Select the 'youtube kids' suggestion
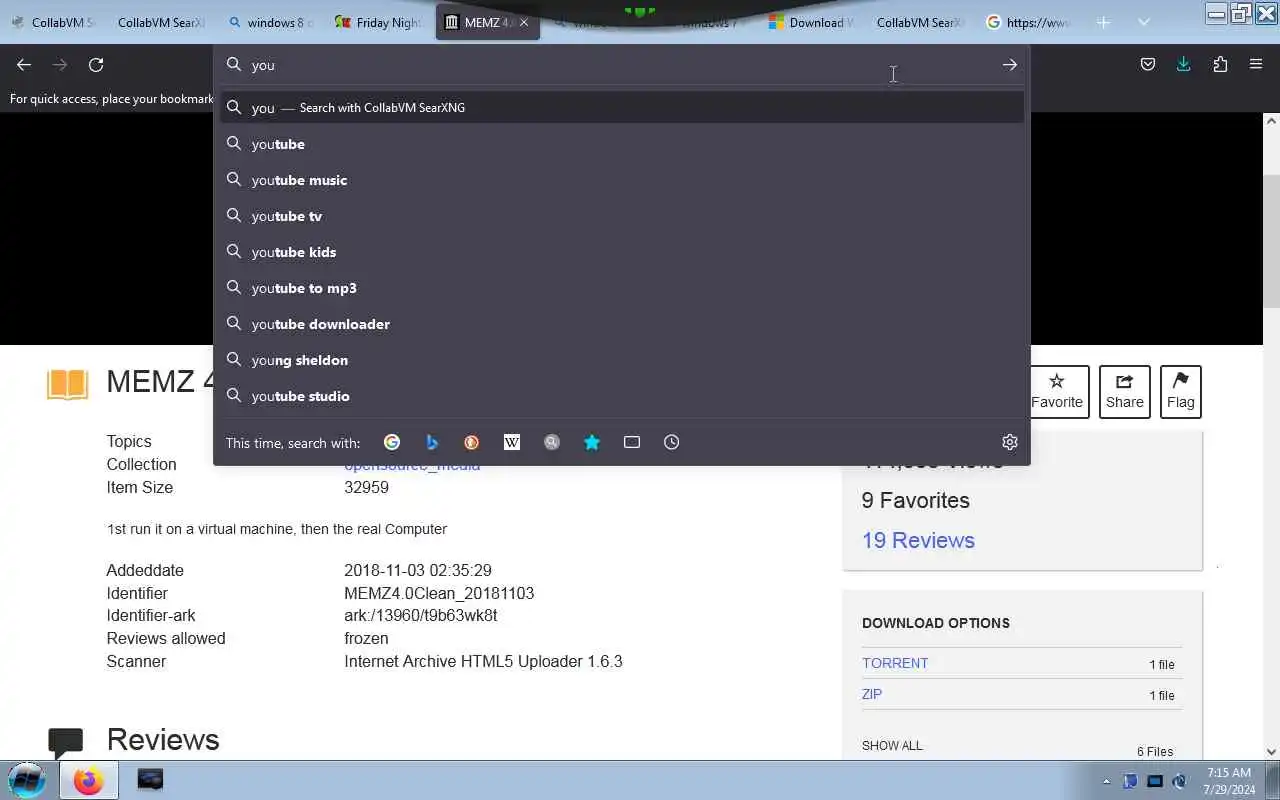Screen dimensions: 1280x800 click(x=622, y=252)
